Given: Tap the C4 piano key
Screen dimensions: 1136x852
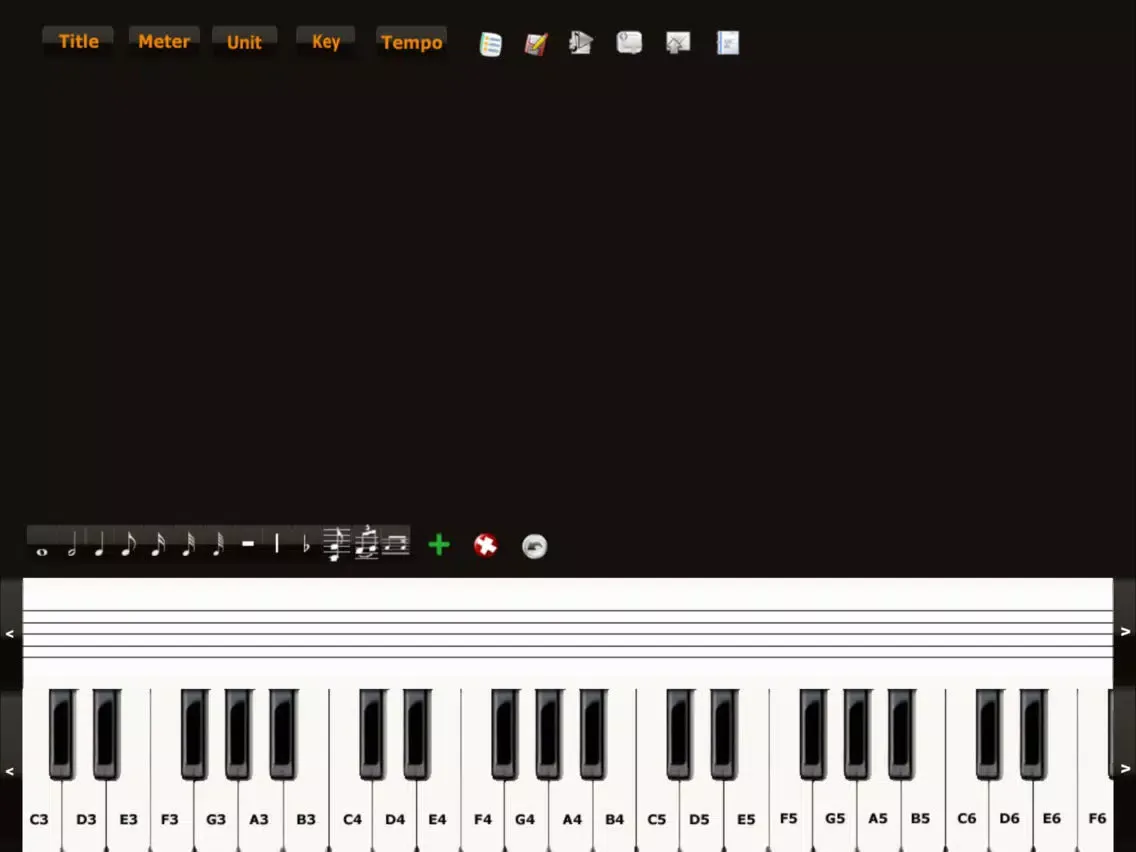Looking at the screenshot, I should coord(352,819).
